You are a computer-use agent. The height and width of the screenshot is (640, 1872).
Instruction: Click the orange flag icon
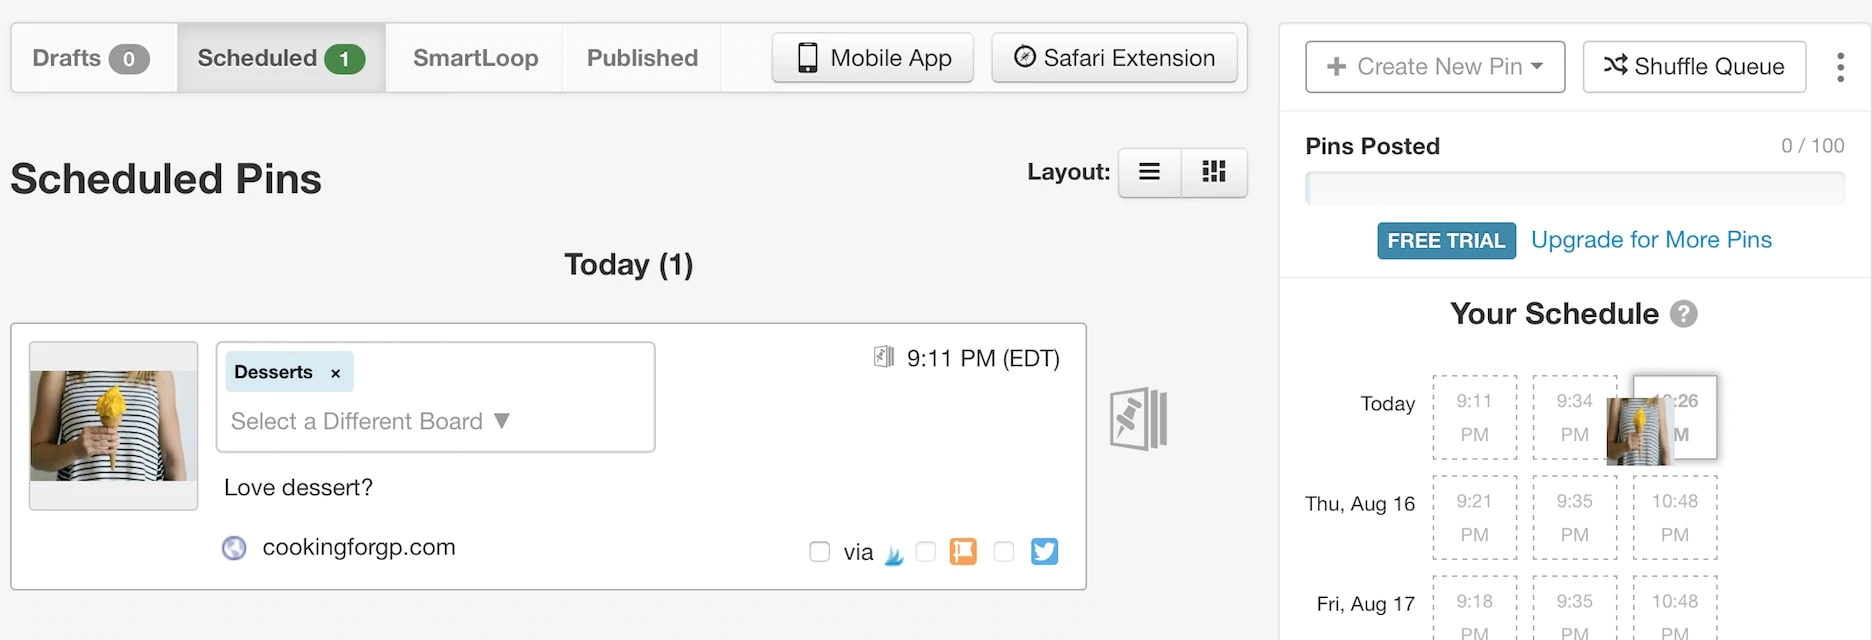[962, 551]
